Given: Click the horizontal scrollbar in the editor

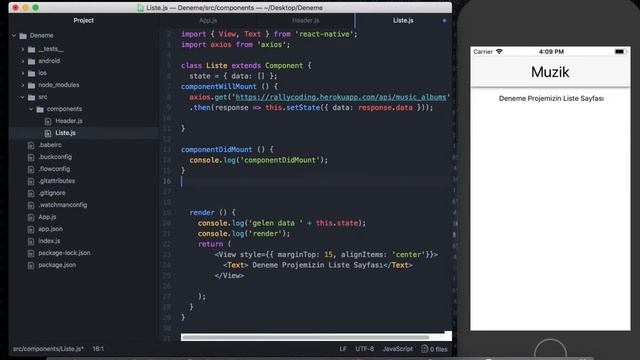Looking at the screenshot, I should [305, 337].
